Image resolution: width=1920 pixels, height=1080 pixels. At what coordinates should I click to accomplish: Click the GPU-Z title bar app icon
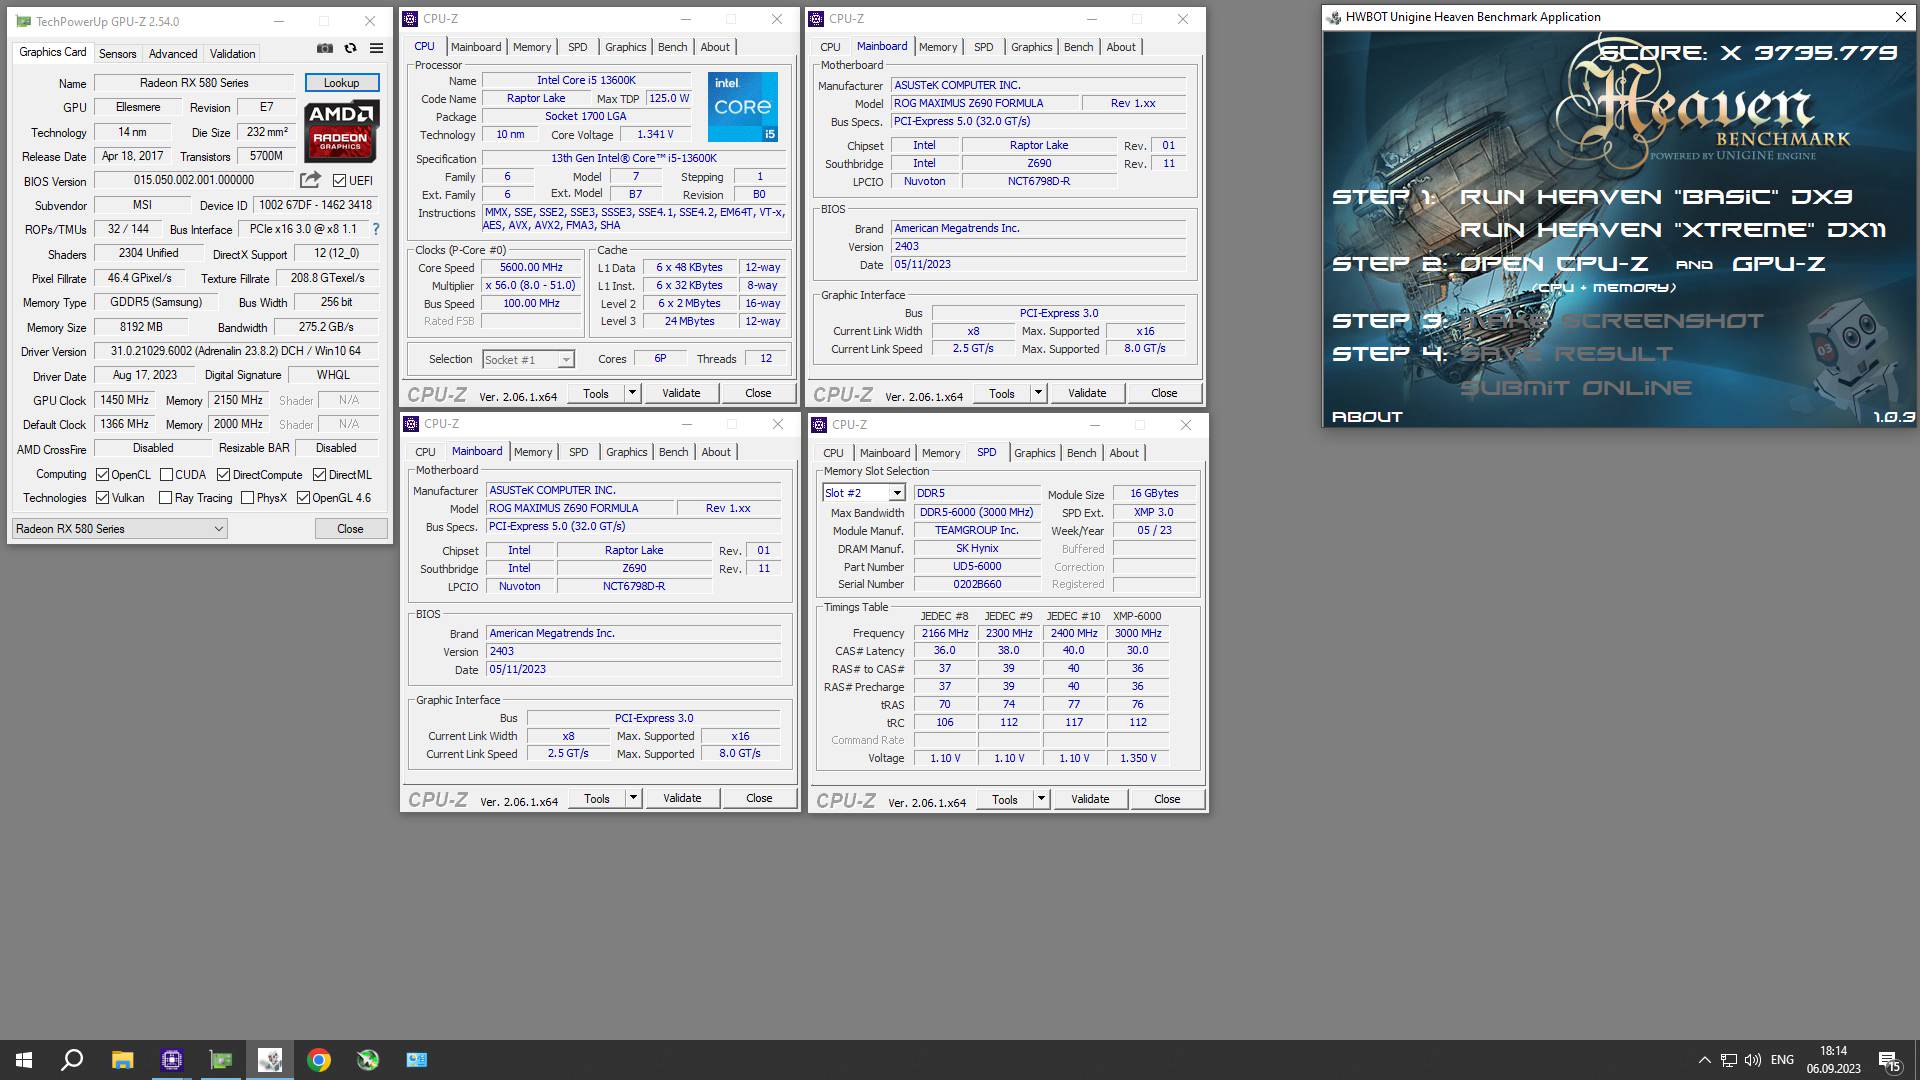coord(23,21)
